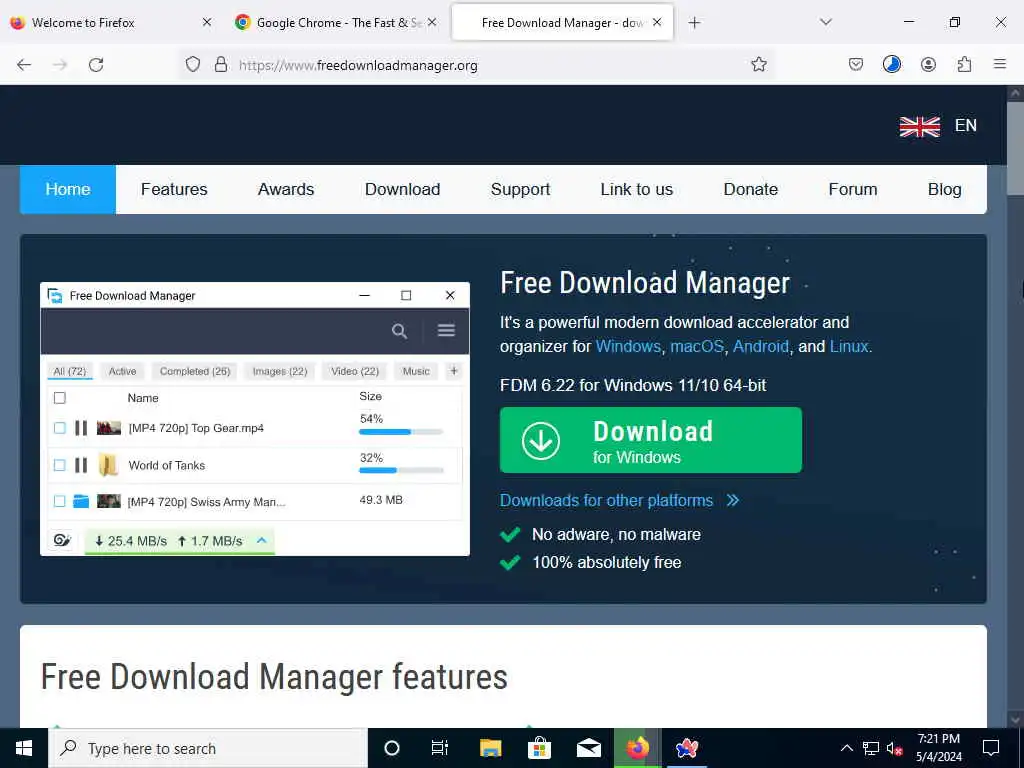
Task: Click the blue circular extension icon in toolbar
Action: (891, 64)
